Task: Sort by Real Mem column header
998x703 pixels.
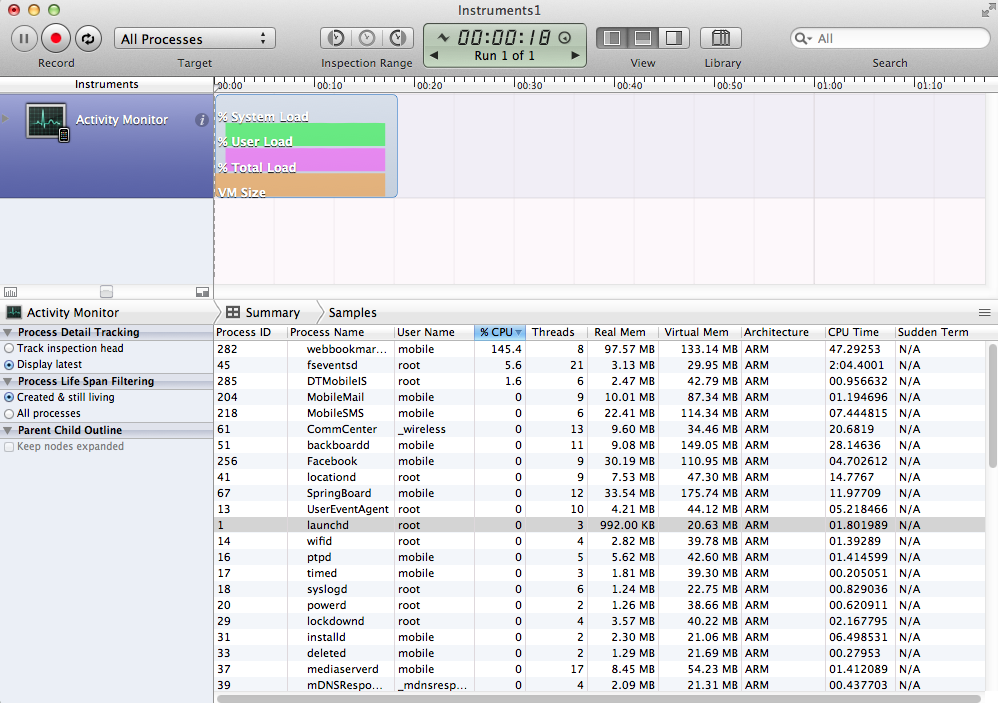Action: coord(622,332)
